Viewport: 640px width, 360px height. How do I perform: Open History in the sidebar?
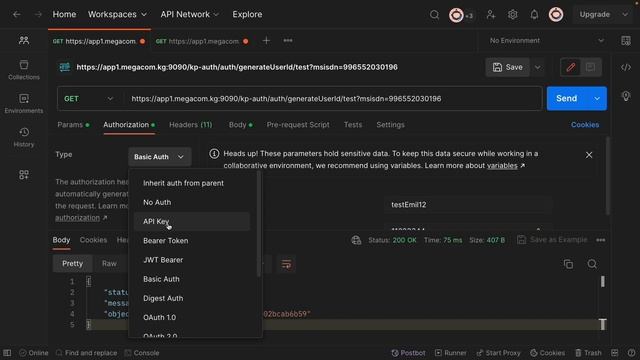coord(24,137)
